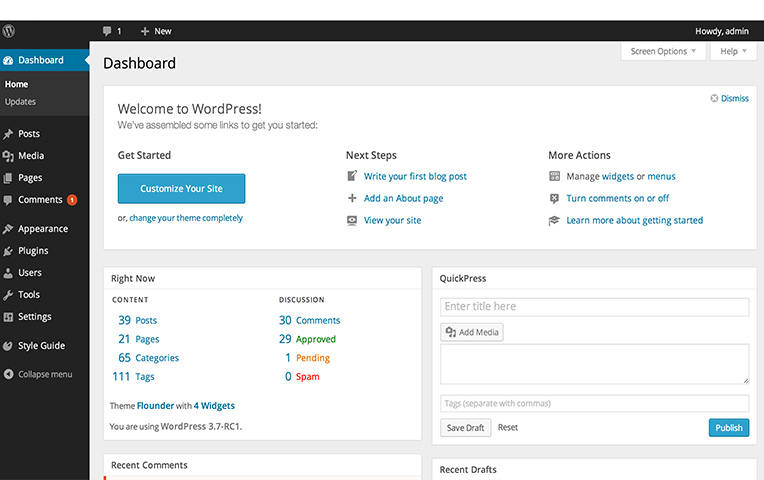Click the Customize Your Site button

pyautogui.click(x=181, y=188)
